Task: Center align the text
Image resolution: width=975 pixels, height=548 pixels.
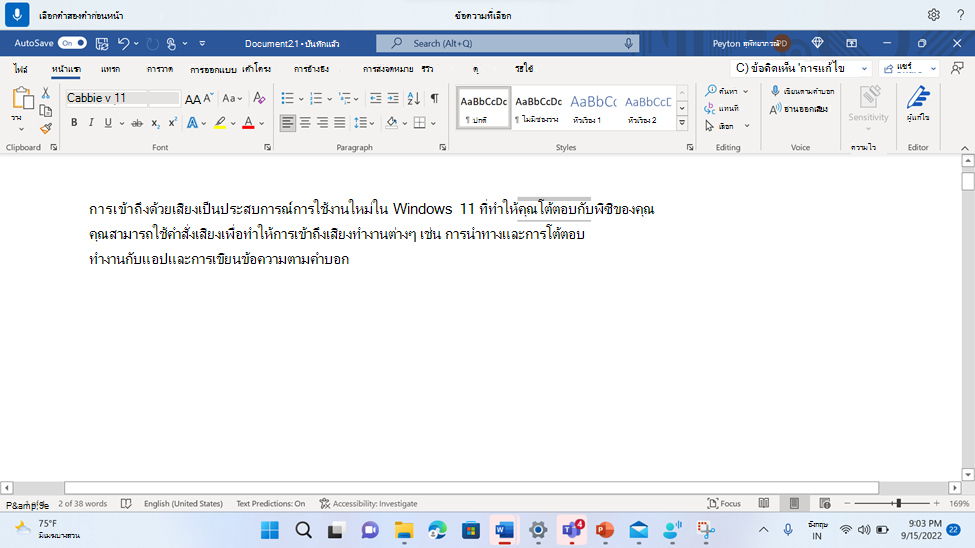Action: (x=305, y=123)
